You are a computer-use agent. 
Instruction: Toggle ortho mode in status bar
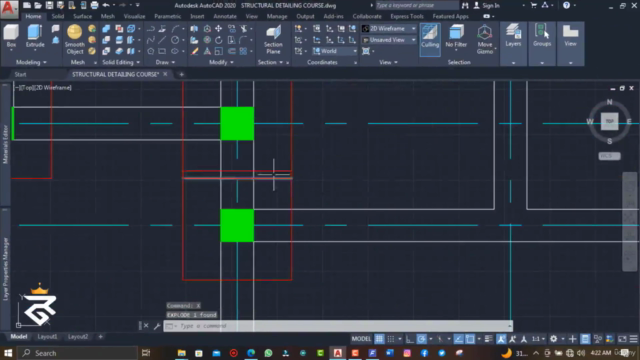409,339
